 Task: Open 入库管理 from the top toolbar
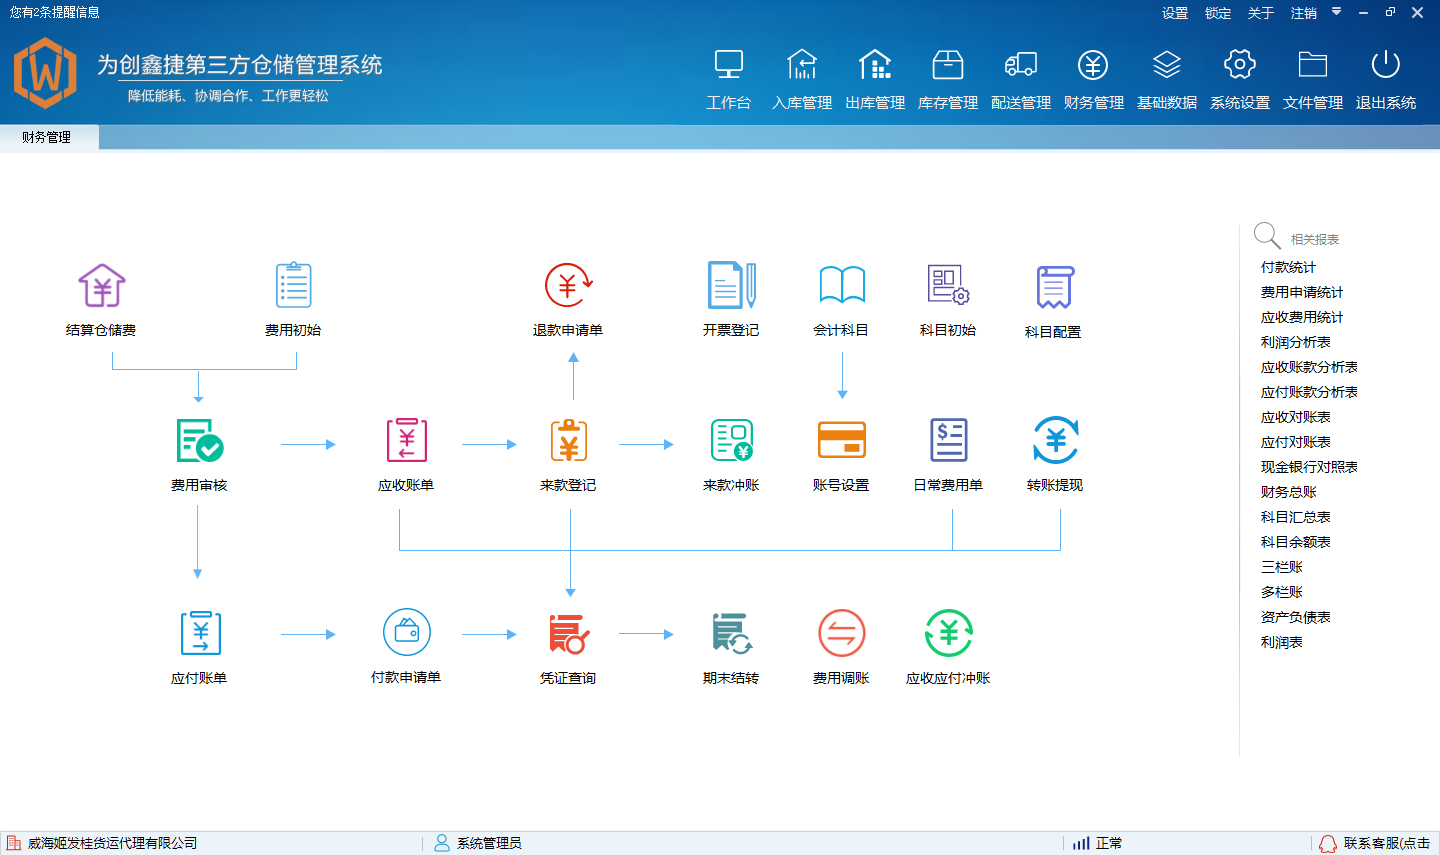802,79
